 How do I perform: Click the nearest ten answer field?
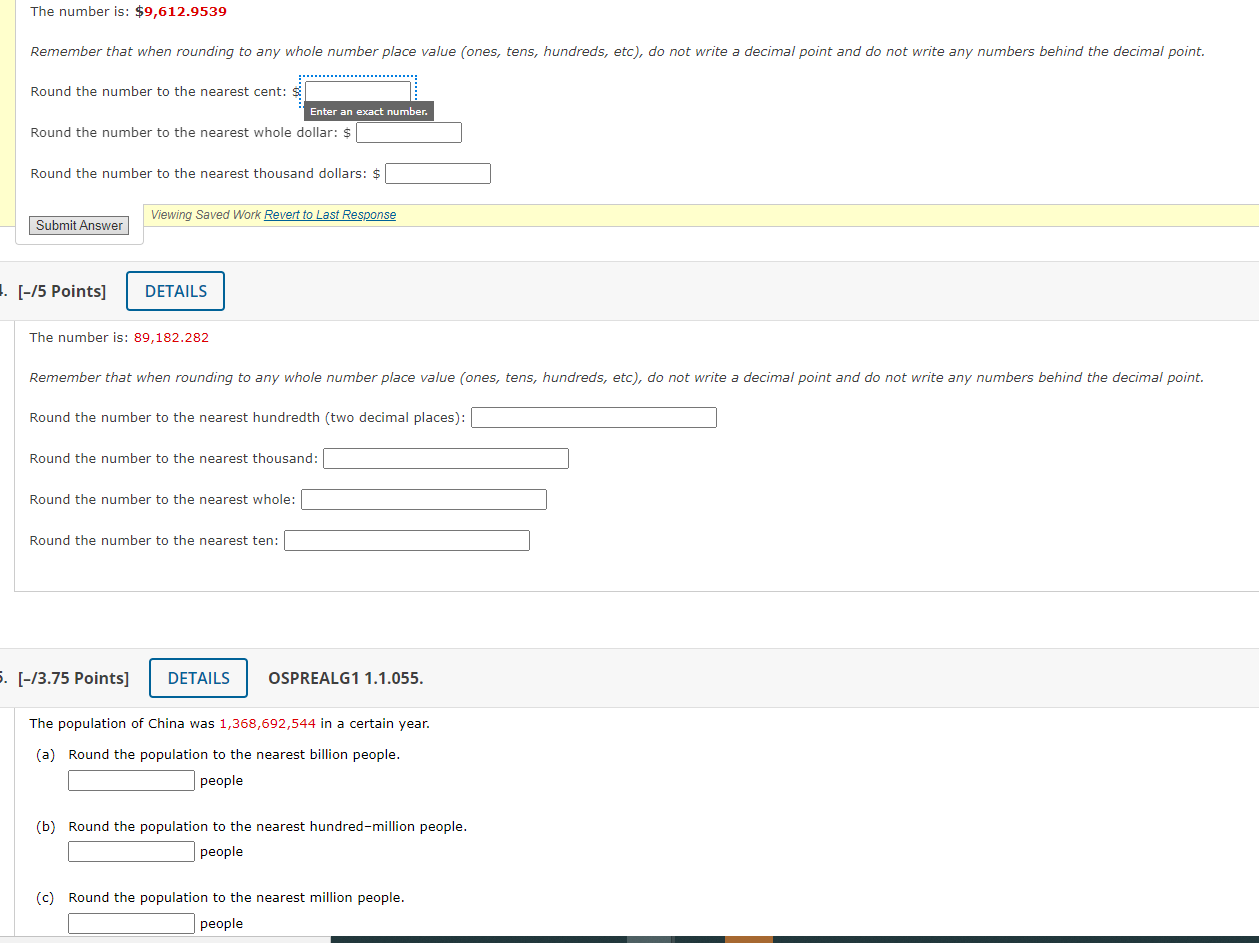(406, 540)
